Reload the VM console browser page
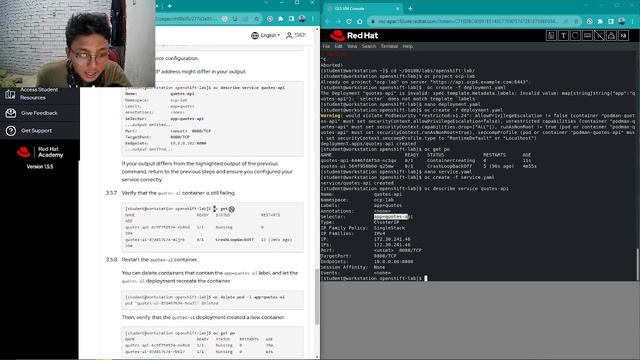 click(349, 21)
